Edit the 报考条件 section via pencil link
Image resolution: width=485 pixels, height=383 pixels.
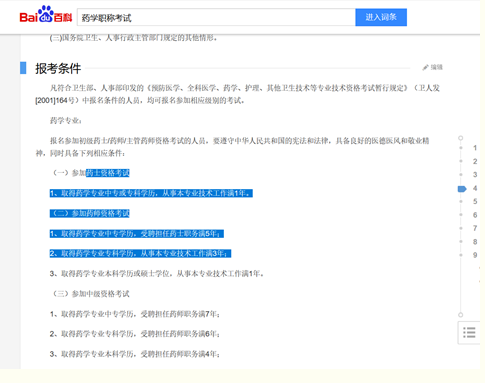432,67
